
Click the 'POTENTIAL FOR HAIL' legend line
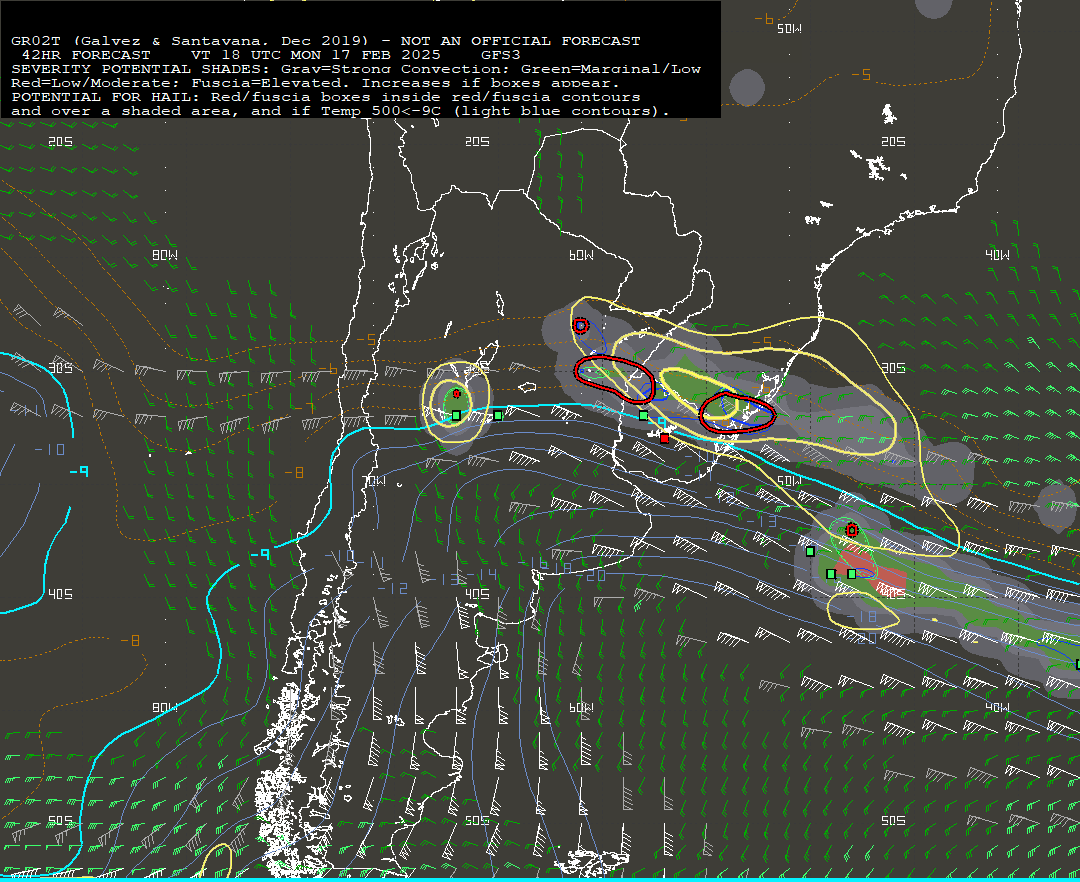pyautogui.click(x=326, y=97)
